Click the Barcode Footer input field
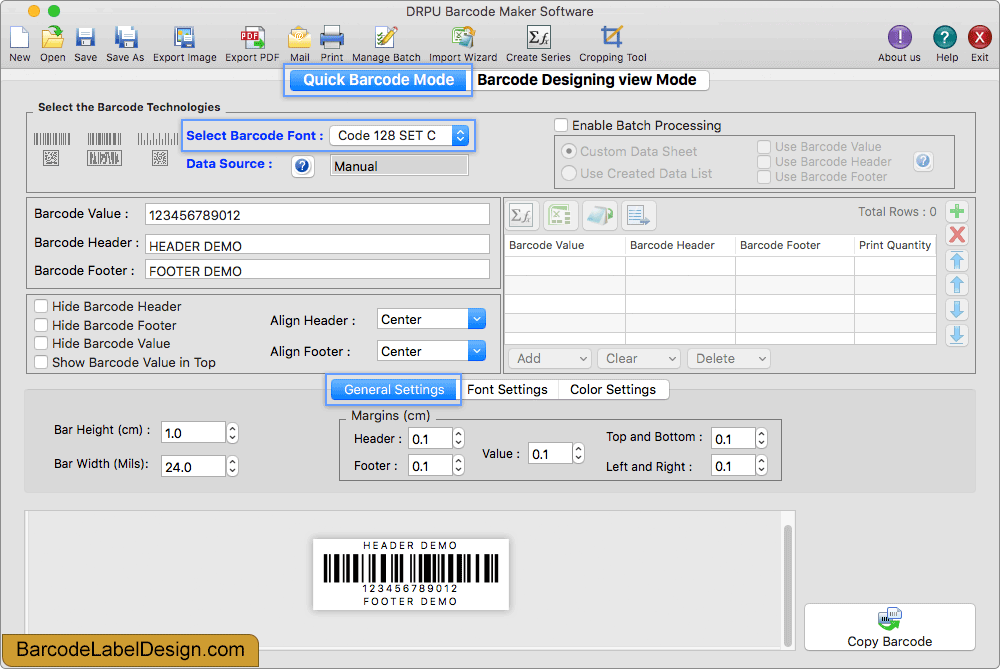Screen dimensions: 1000x669 pos(317,270)
